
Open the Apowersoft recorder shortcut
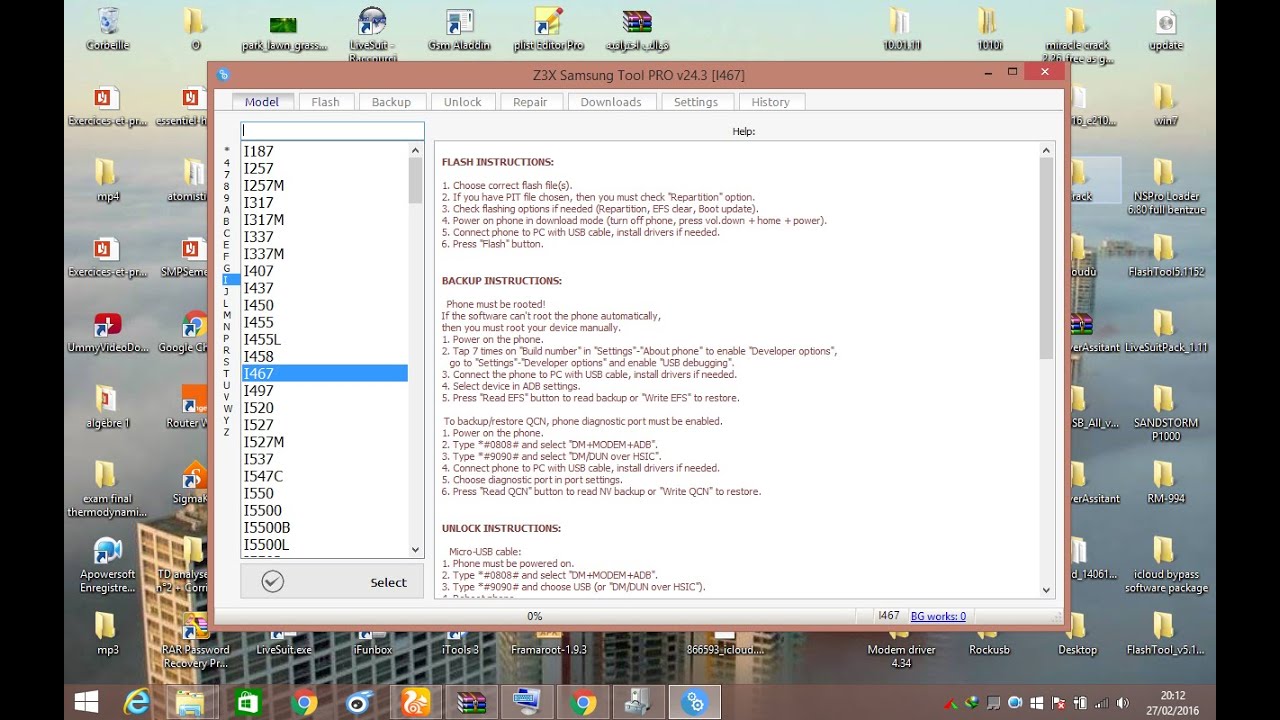click(x=108, y=565)
